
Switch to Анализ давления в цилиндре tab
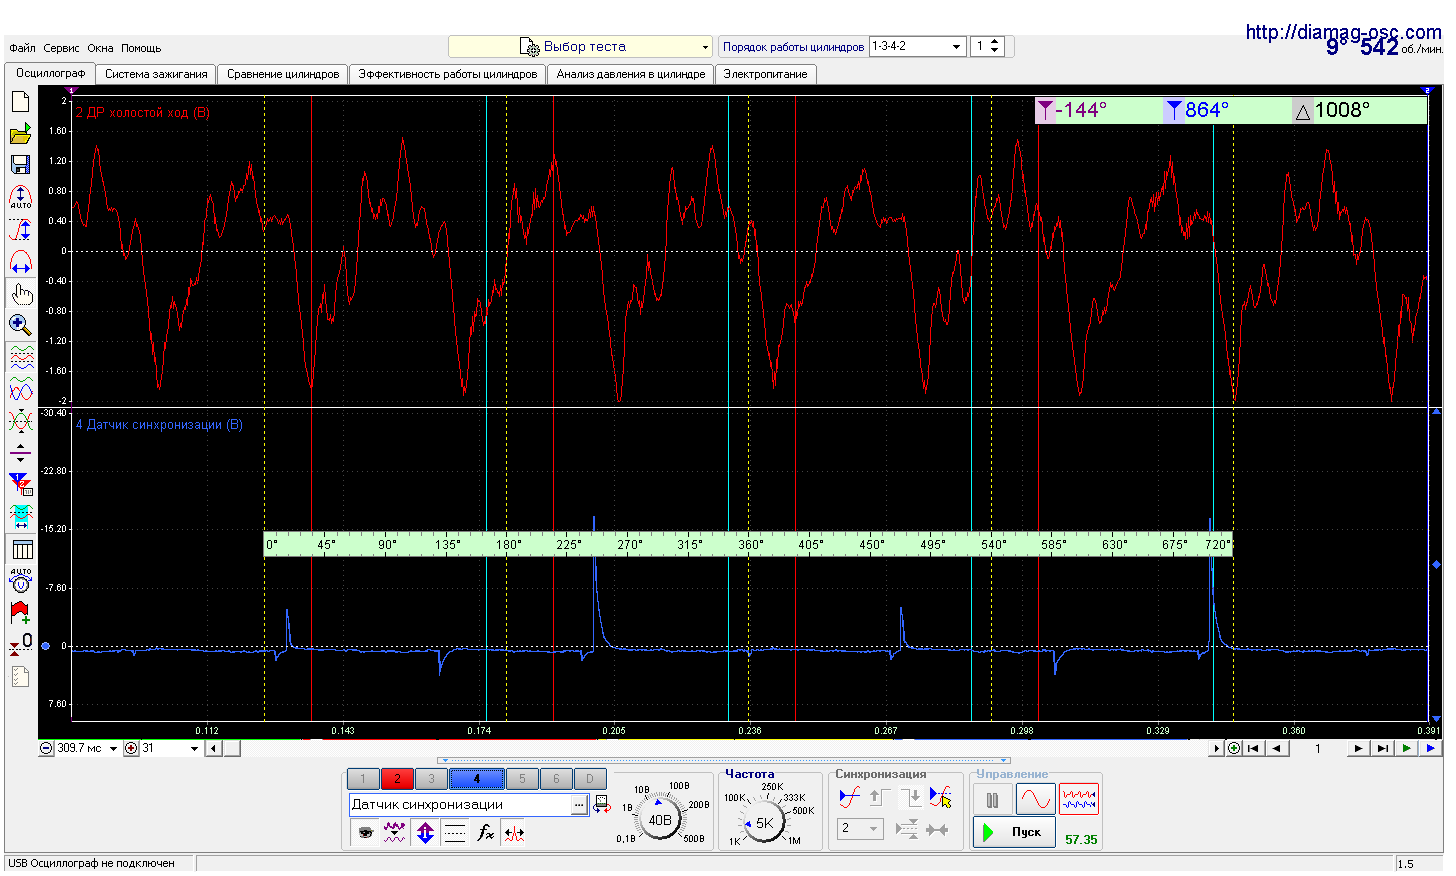(631, 74)
